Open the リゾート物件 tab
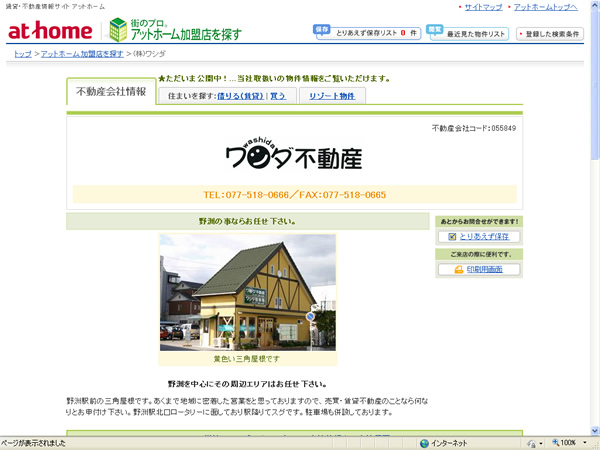The image size is (600, 450). (333, 96)
